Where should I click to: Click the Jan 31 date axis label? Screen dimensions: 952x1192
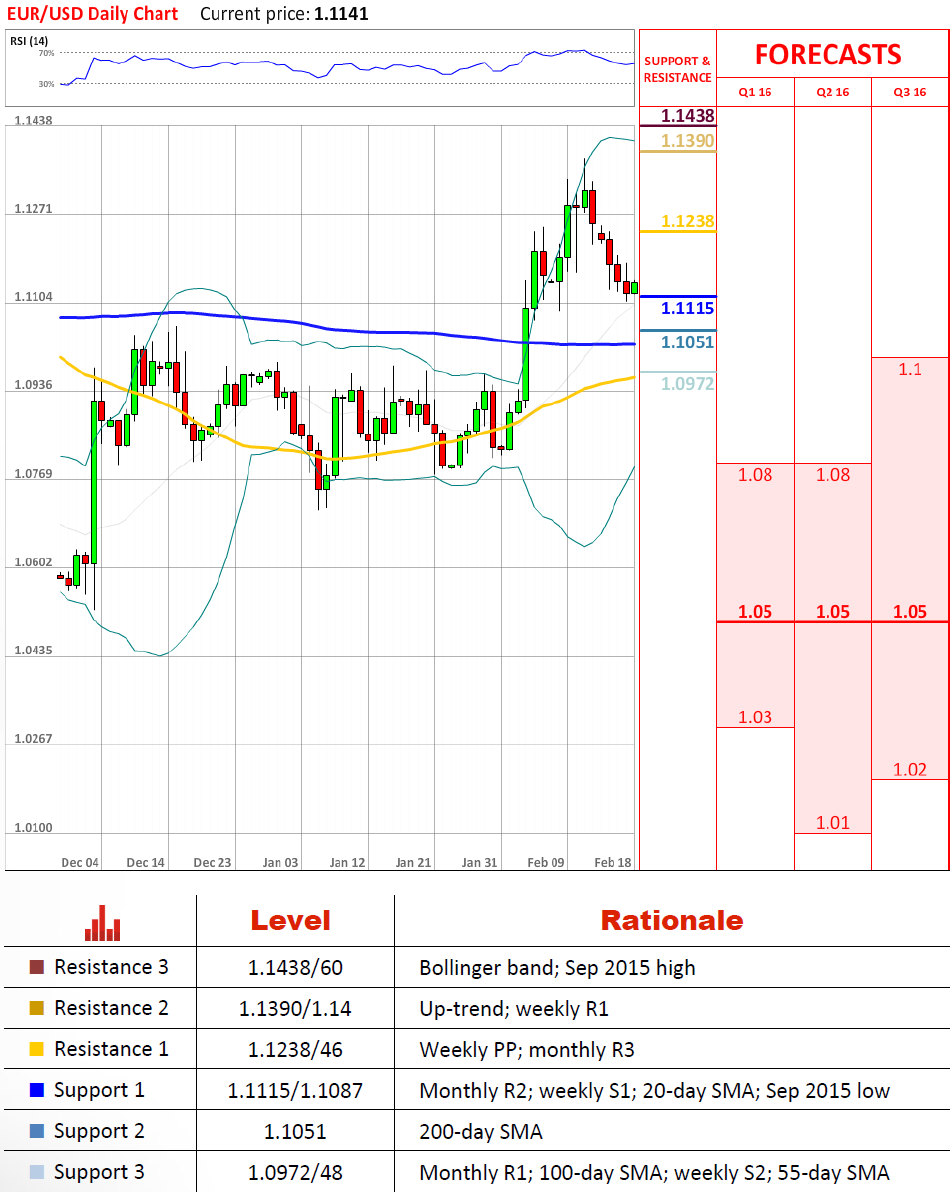(479, 863)
